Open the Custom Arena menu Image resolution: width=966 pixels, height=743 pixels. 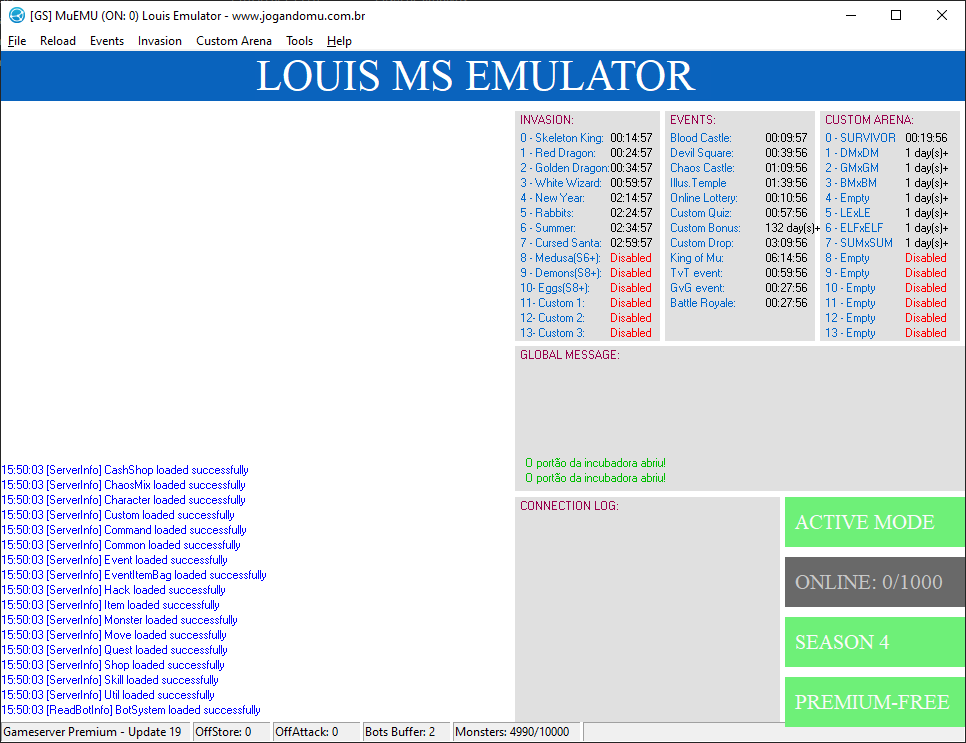click(x=234, y=41)
